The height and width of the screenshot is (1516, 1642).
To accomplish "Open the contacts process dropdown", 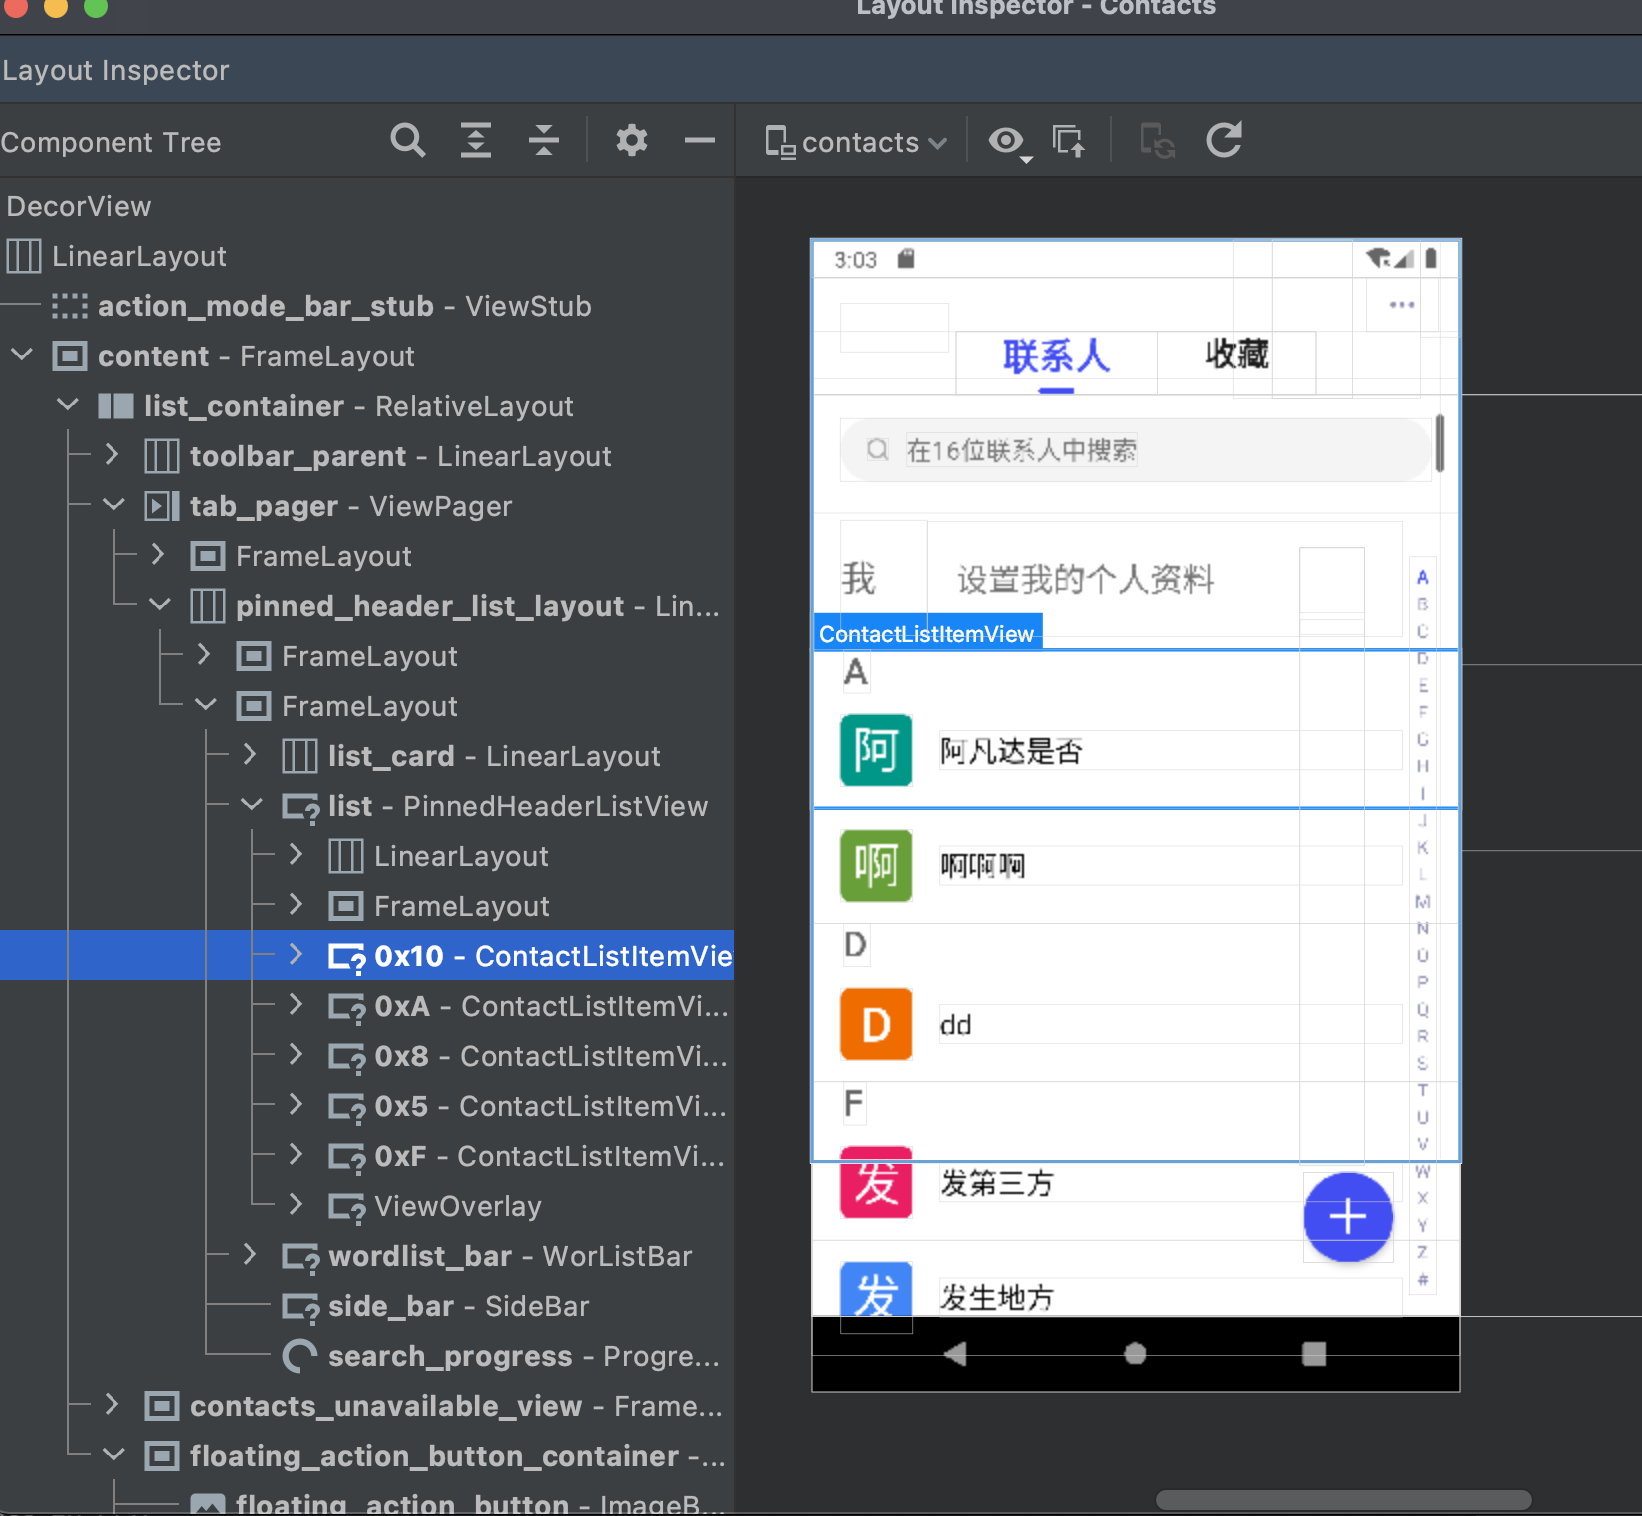I will point(857,142).
